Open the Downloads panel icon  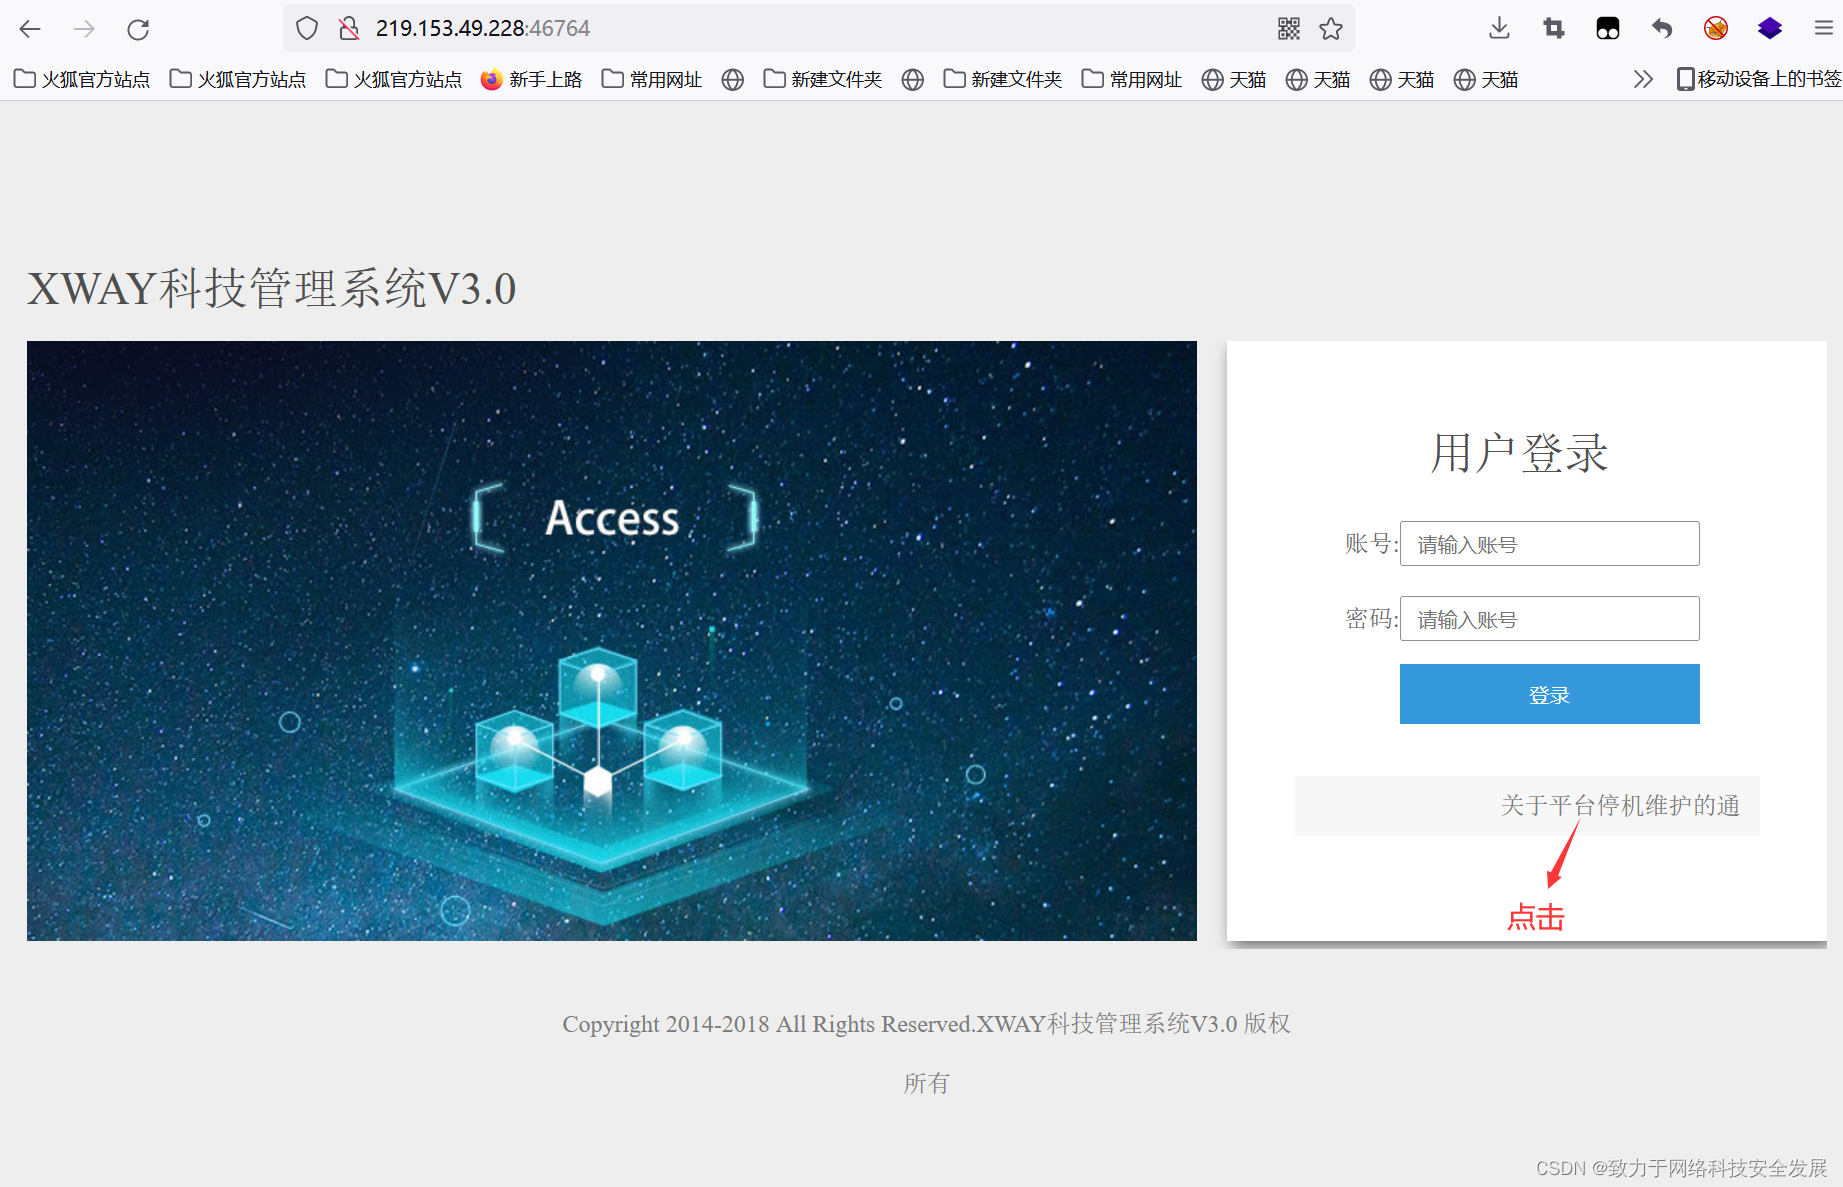(x=1499, y=28)
